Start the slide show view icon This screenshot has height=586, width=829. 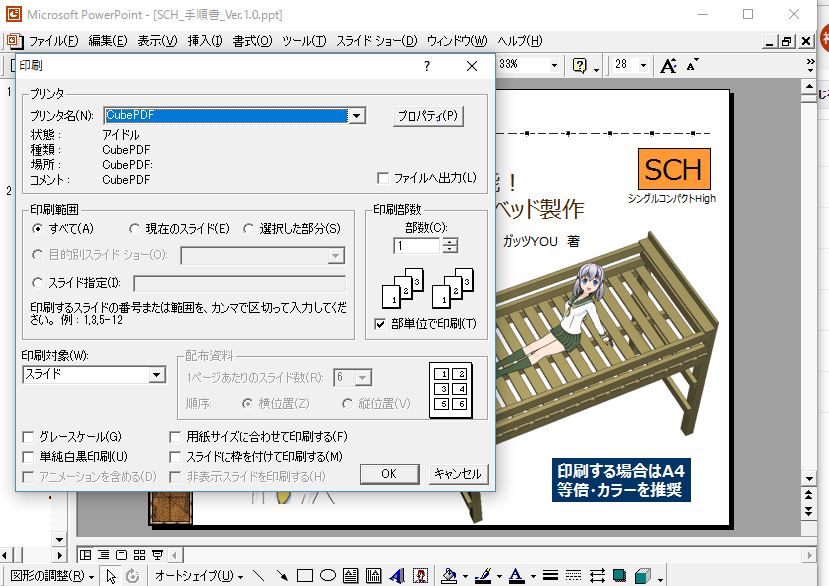(157, 555)
